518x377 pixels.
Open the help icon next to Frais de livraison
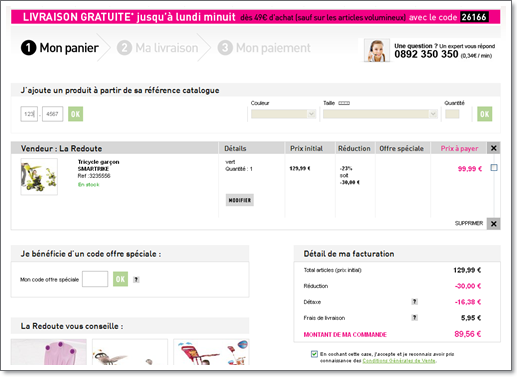click(x=414, y=318)
